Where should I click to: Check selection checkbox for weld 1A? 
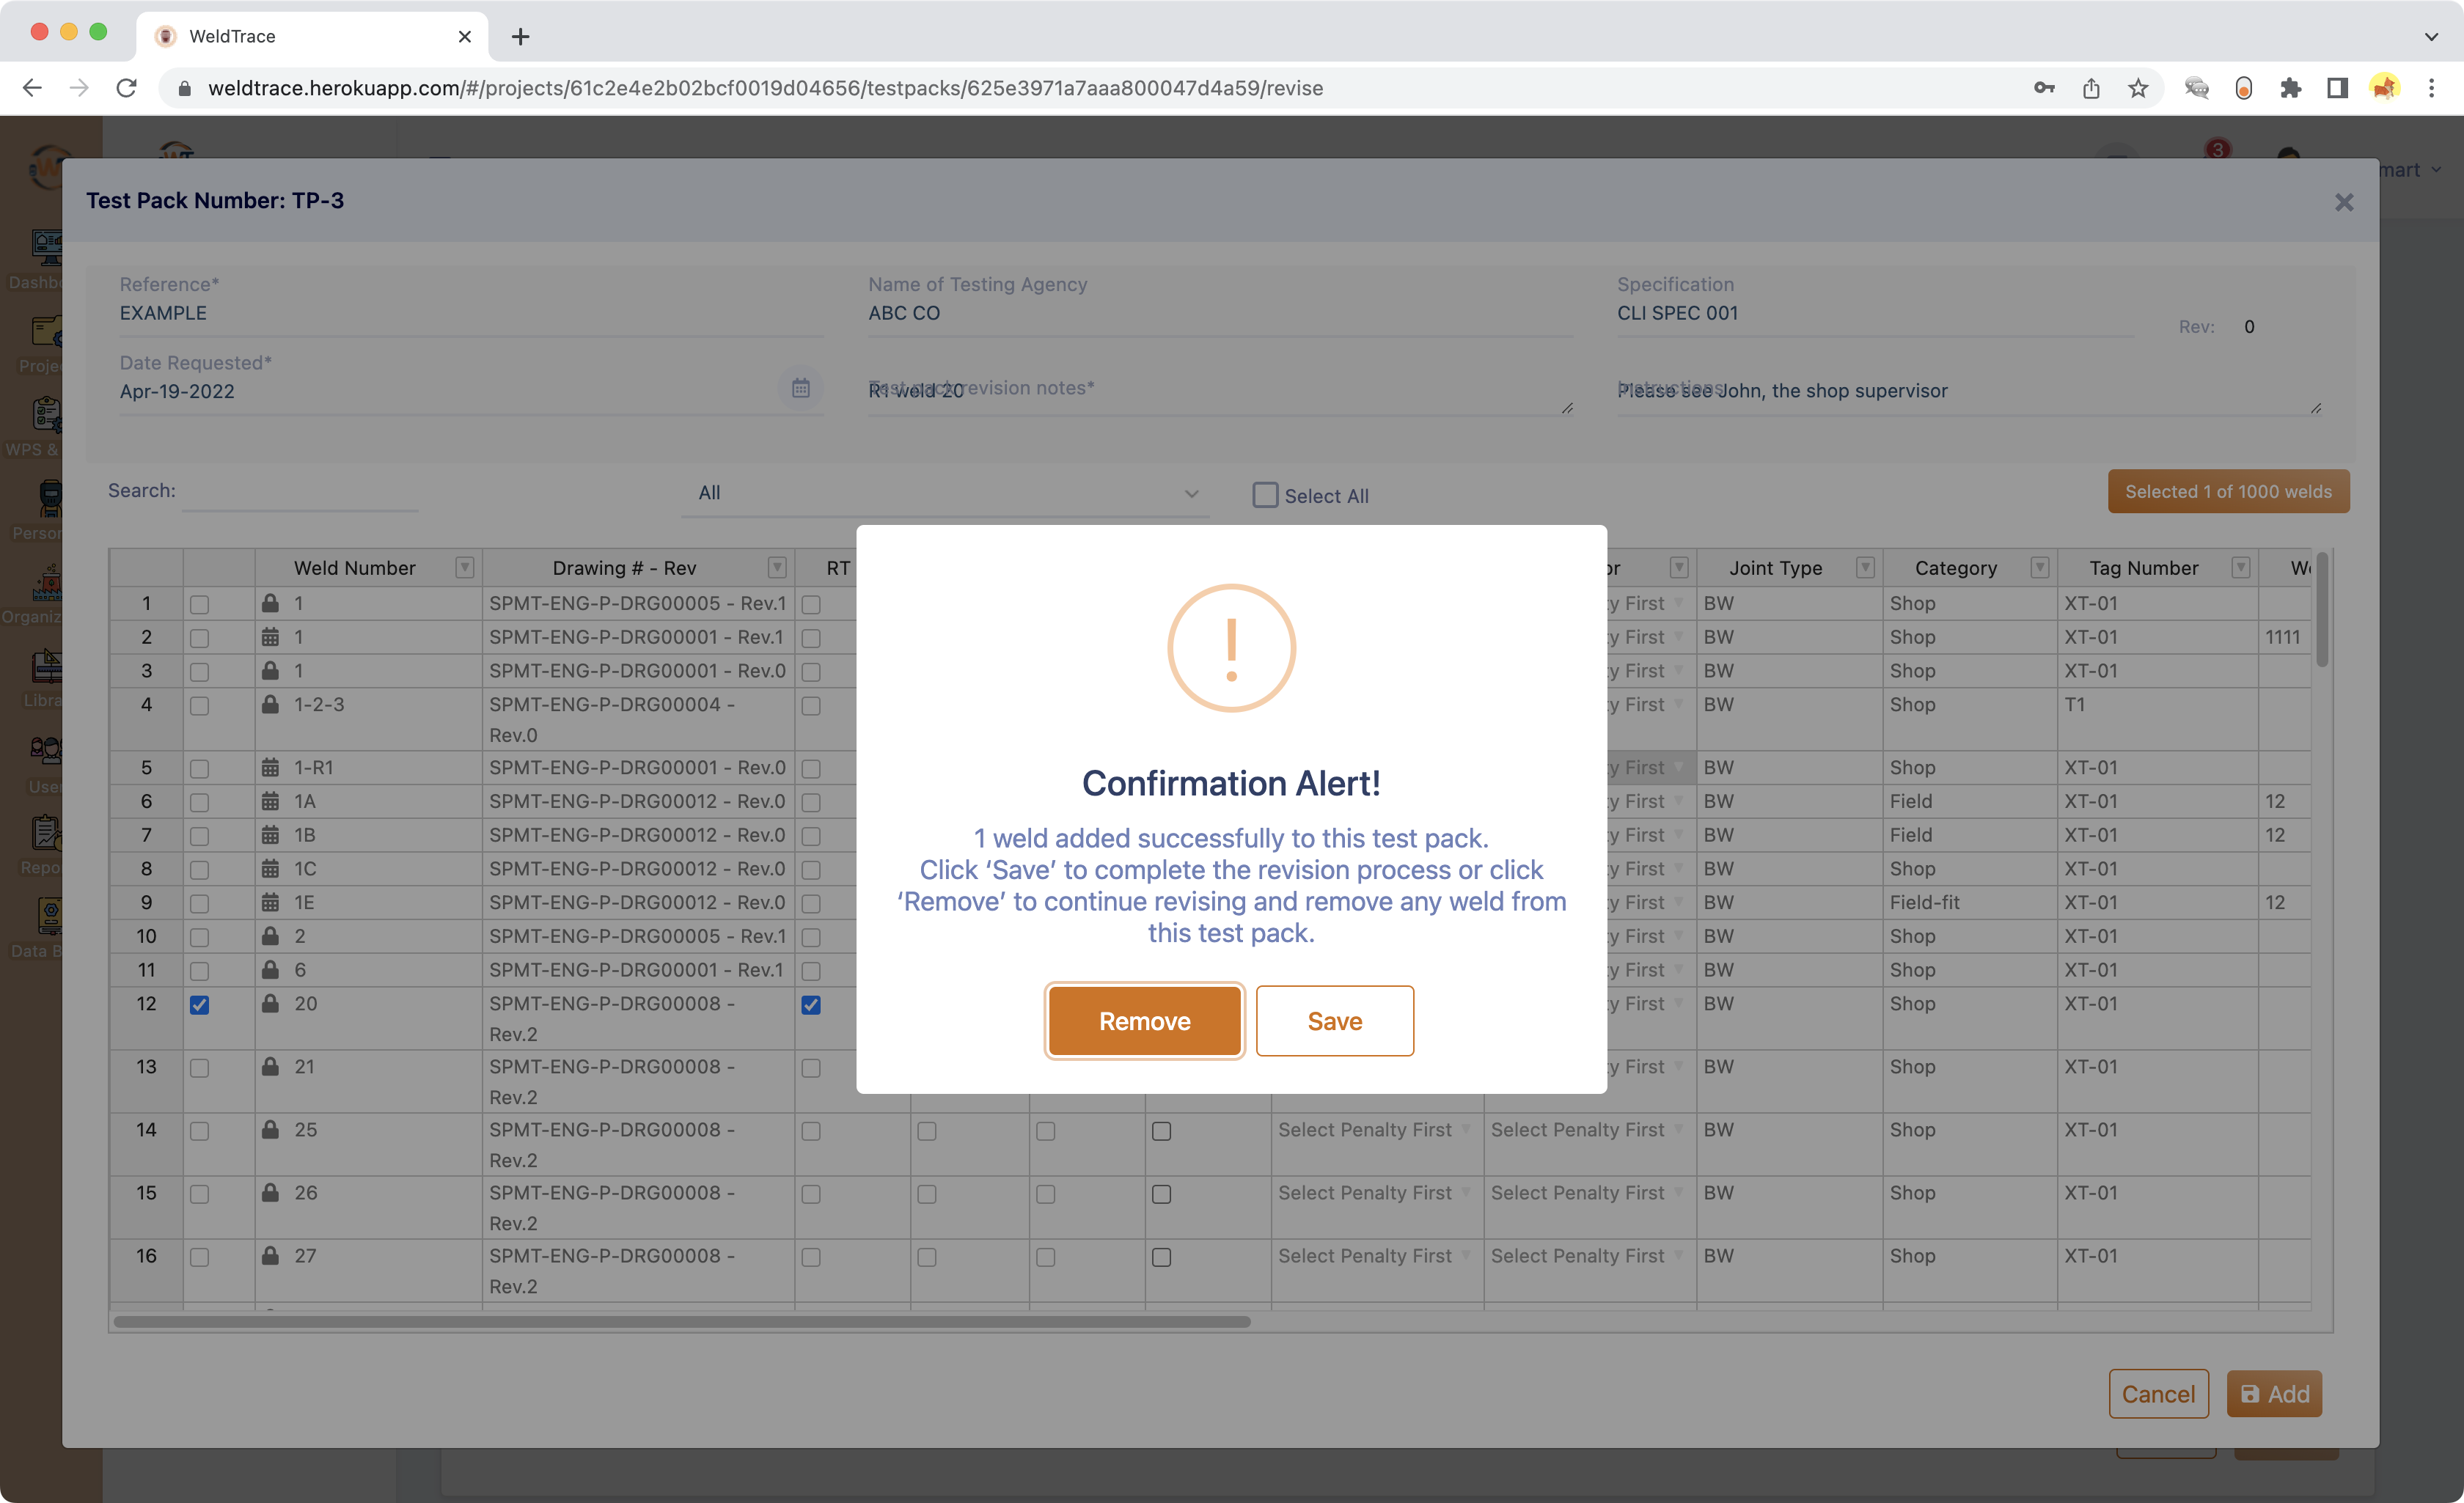[199, 802]
